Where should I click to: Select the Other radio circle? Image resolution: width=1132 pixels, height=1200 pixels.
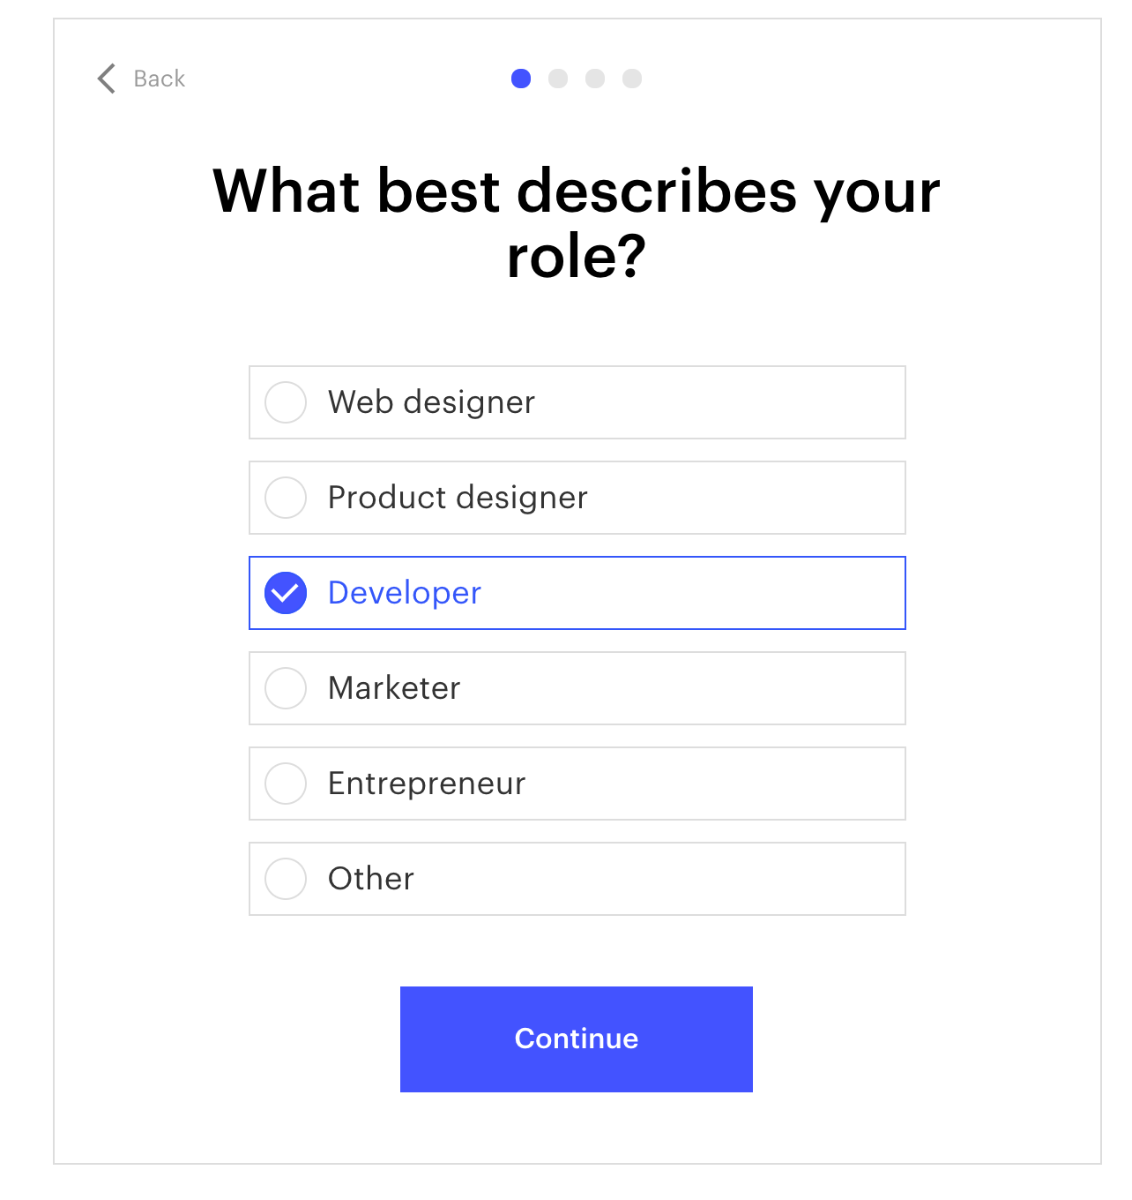click(x=286, y=878)
